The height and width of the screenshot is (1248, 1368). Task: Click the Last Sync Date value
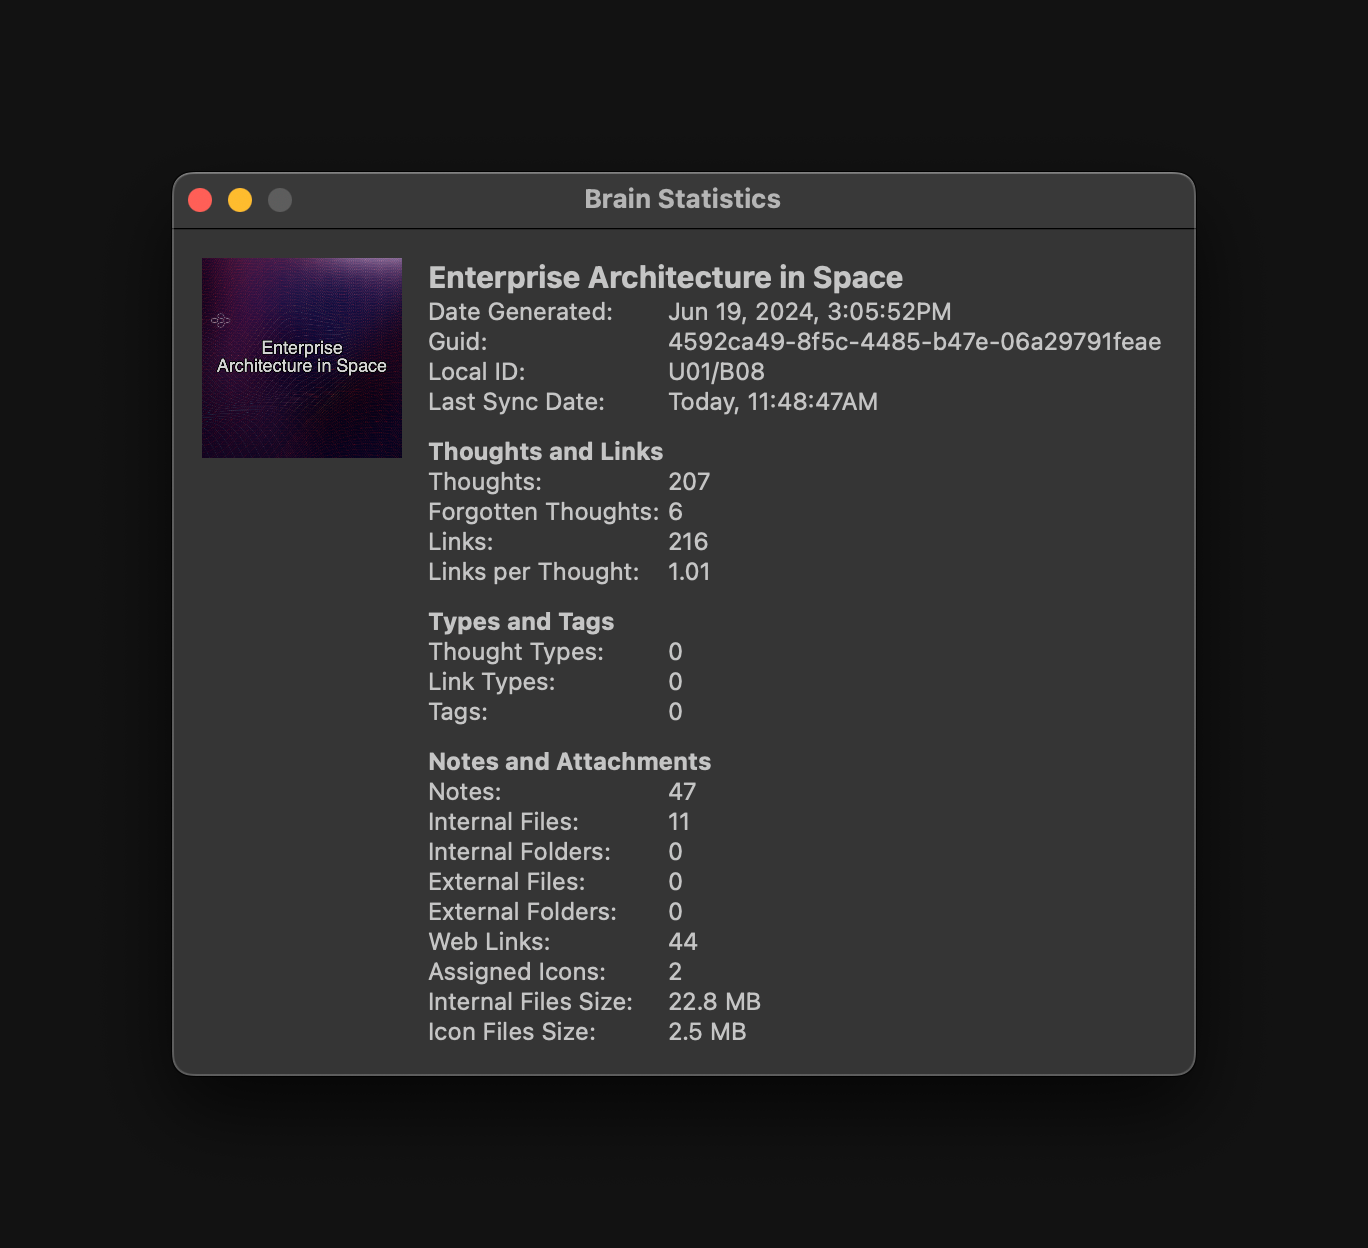point(772,402)
